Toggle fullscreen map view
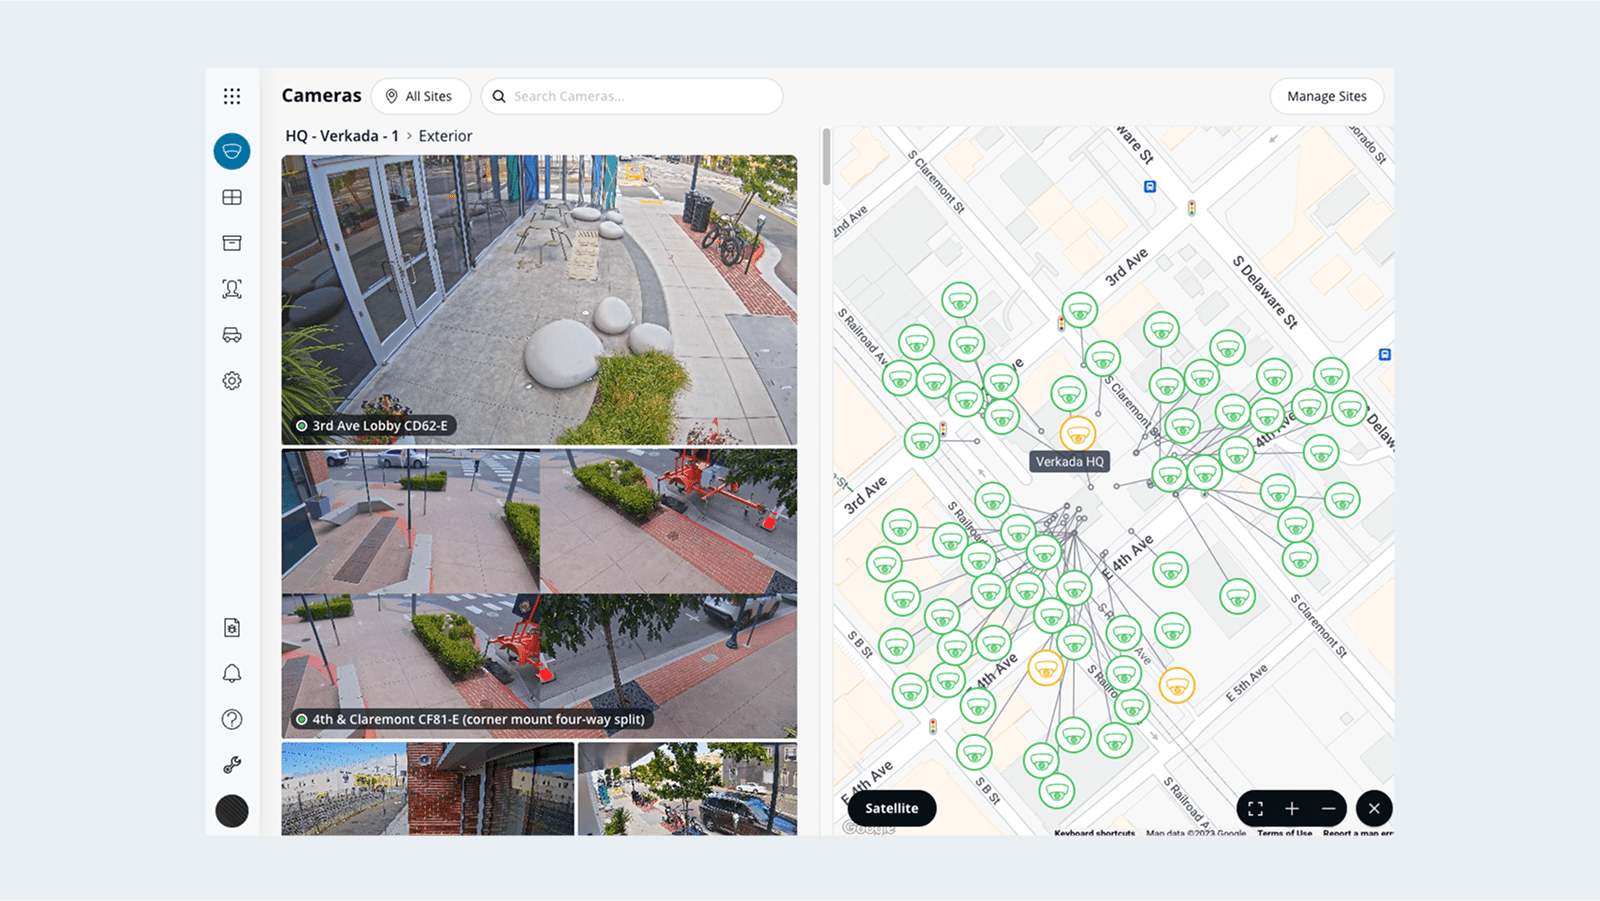The width and height of the screenshot is (1600, 901). 1255,808
